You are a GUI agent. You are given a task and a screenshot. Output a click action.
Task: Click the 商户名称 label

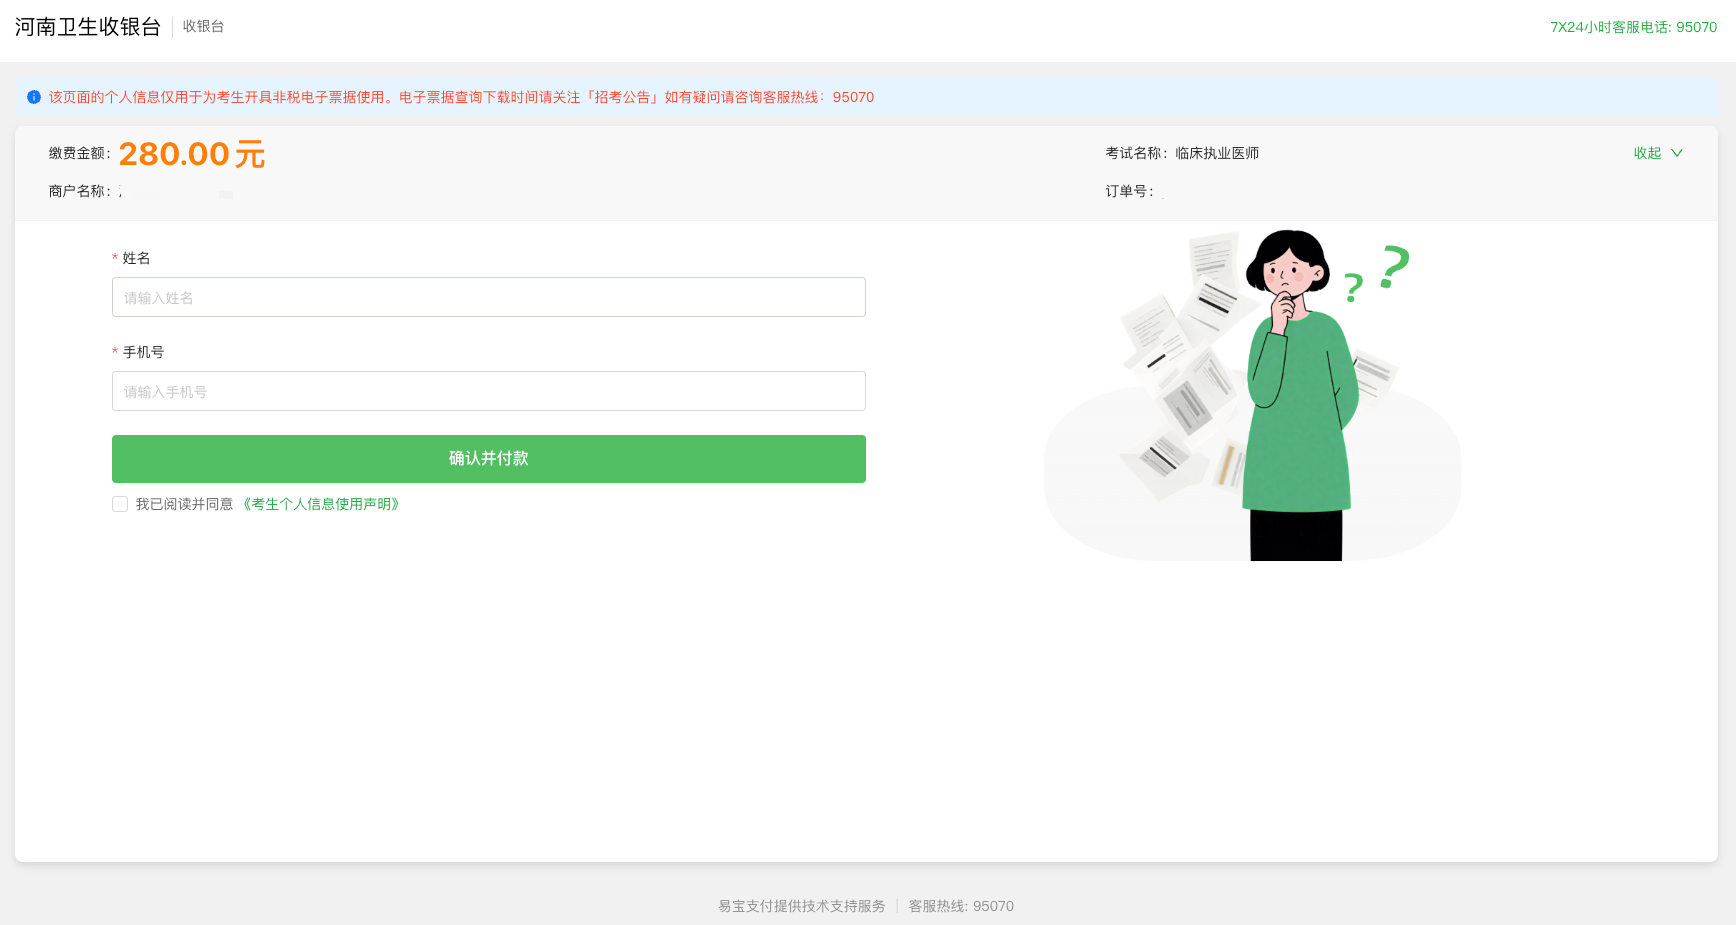point(79,191)
